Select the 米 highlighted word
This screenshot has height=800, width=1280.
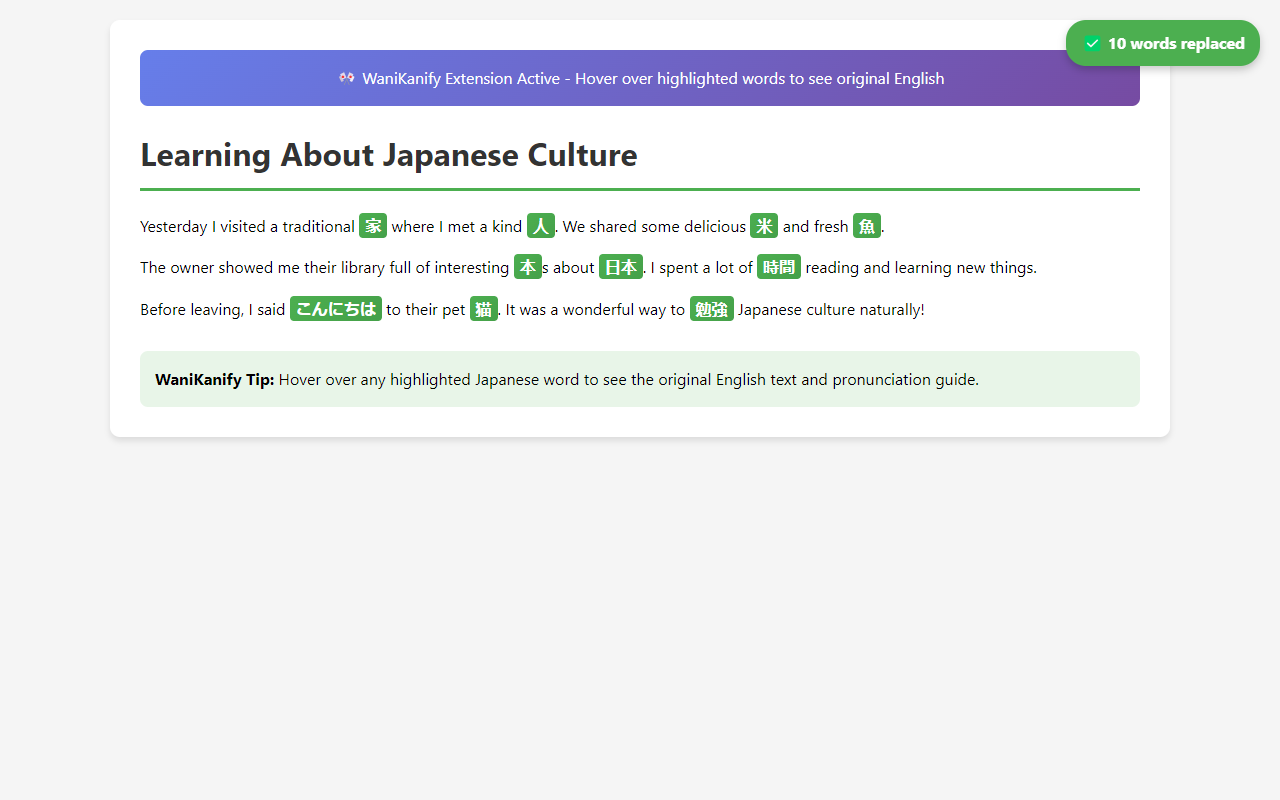[x=764, y=226]
